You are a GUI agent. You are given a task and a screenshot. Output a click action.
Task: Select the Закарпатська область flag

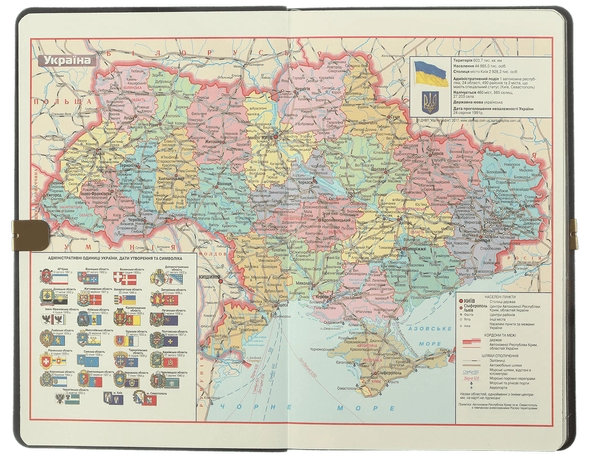129,300
